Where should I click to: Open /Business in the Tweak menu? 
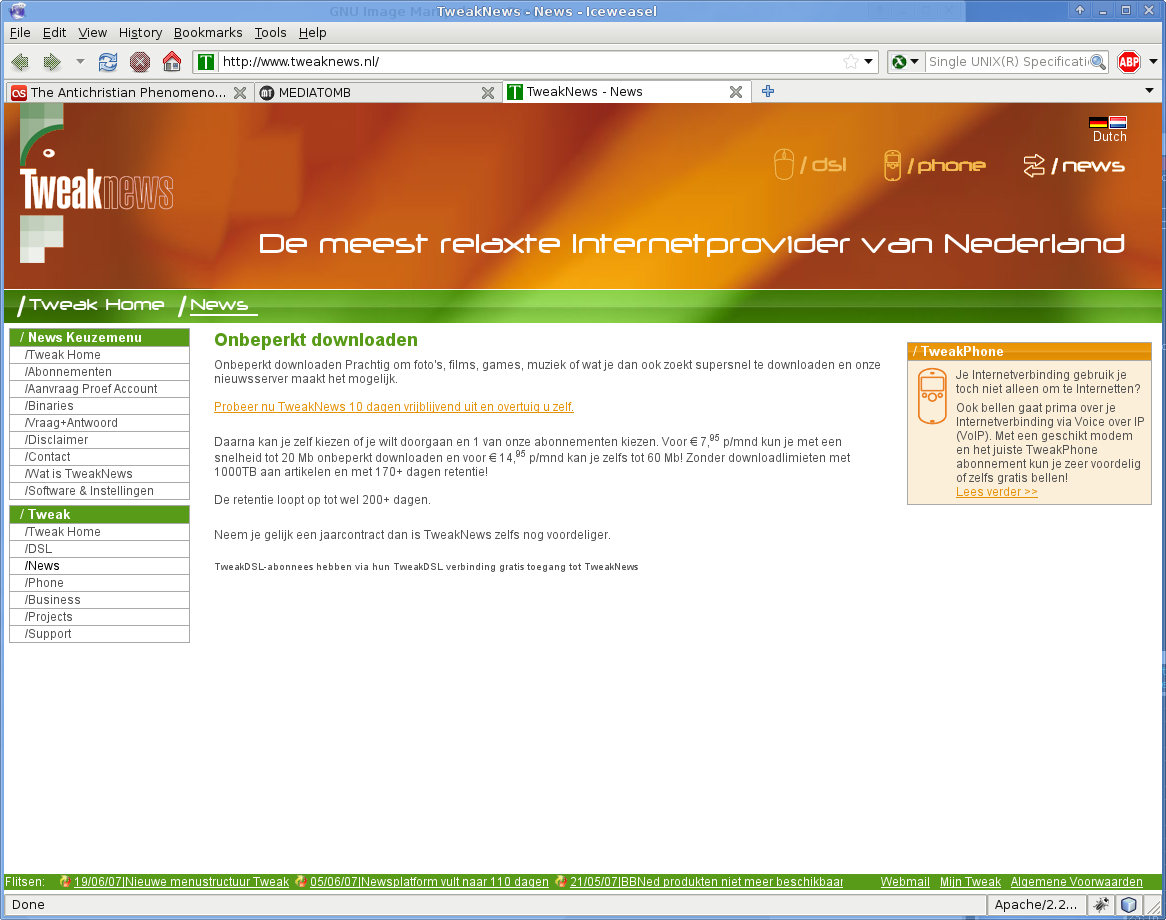100,600
